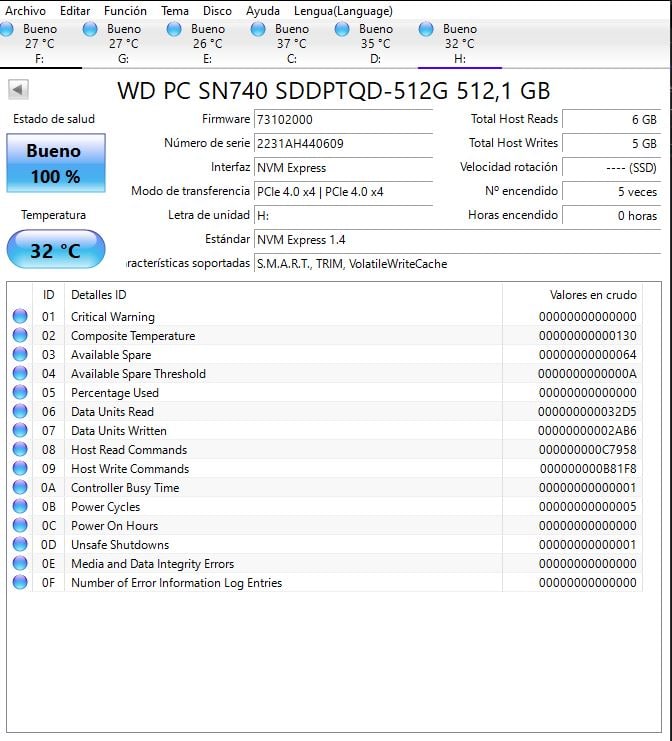This screenshot has width=672, height=741.
Task: Click the Controller Busy Time status dot
Action: [20, 487]
